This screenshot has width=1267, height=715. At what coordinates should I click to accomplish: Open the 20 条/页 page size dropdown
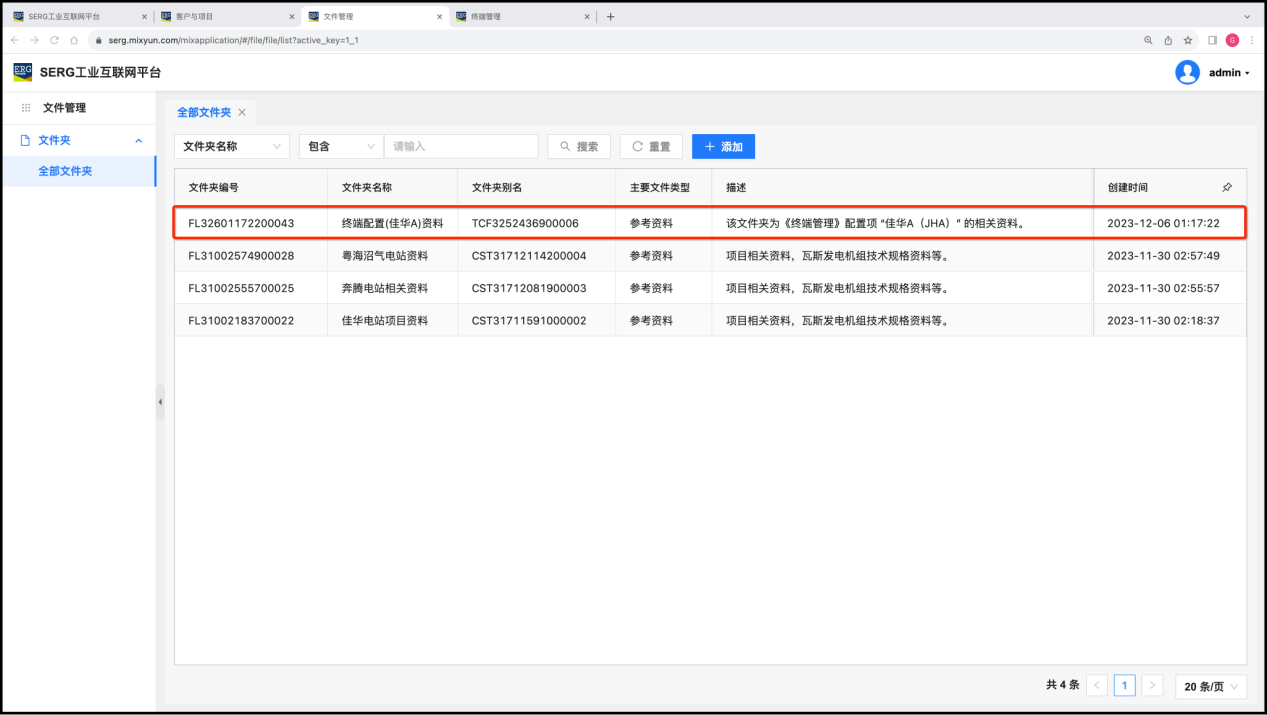tap(1211, 686)
